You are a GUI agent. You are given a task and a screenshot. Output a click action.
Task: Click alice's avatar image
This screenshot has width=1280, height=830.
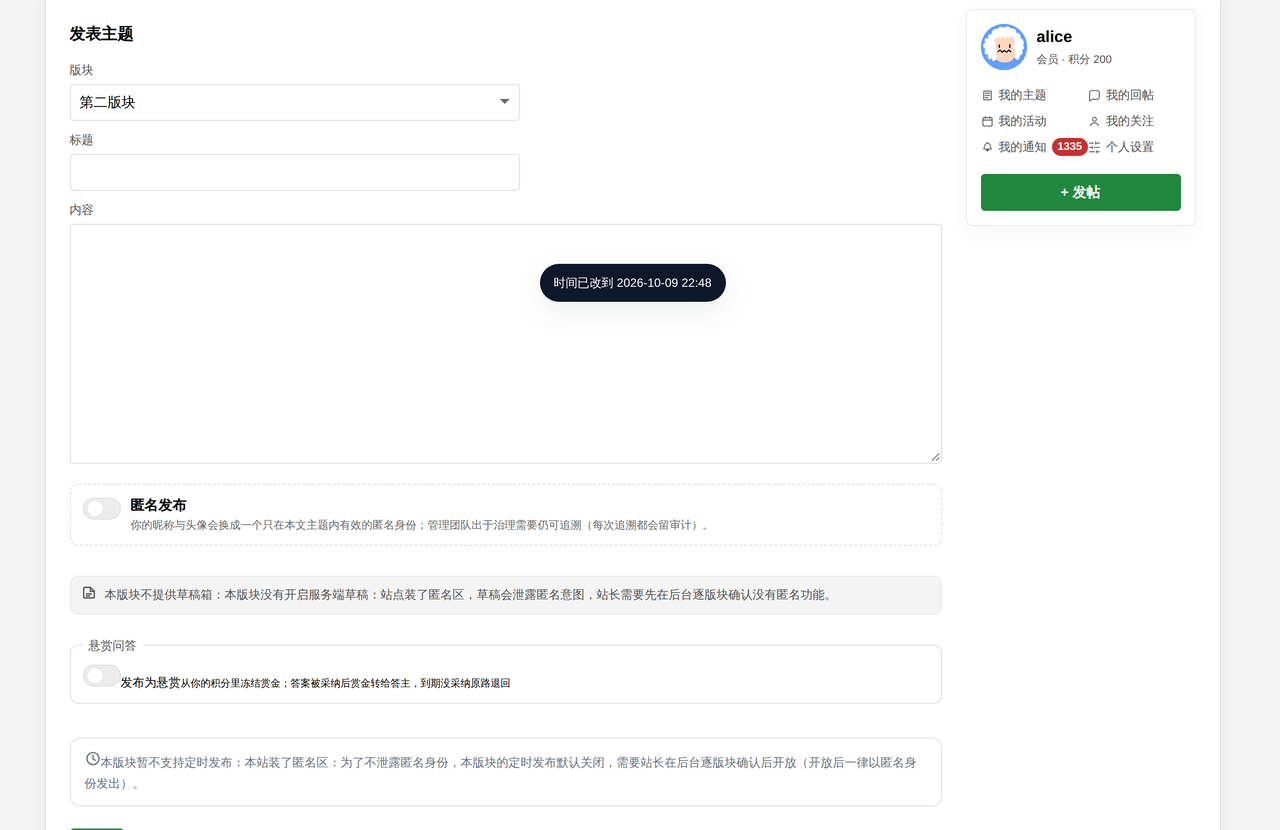point(1004,47)
